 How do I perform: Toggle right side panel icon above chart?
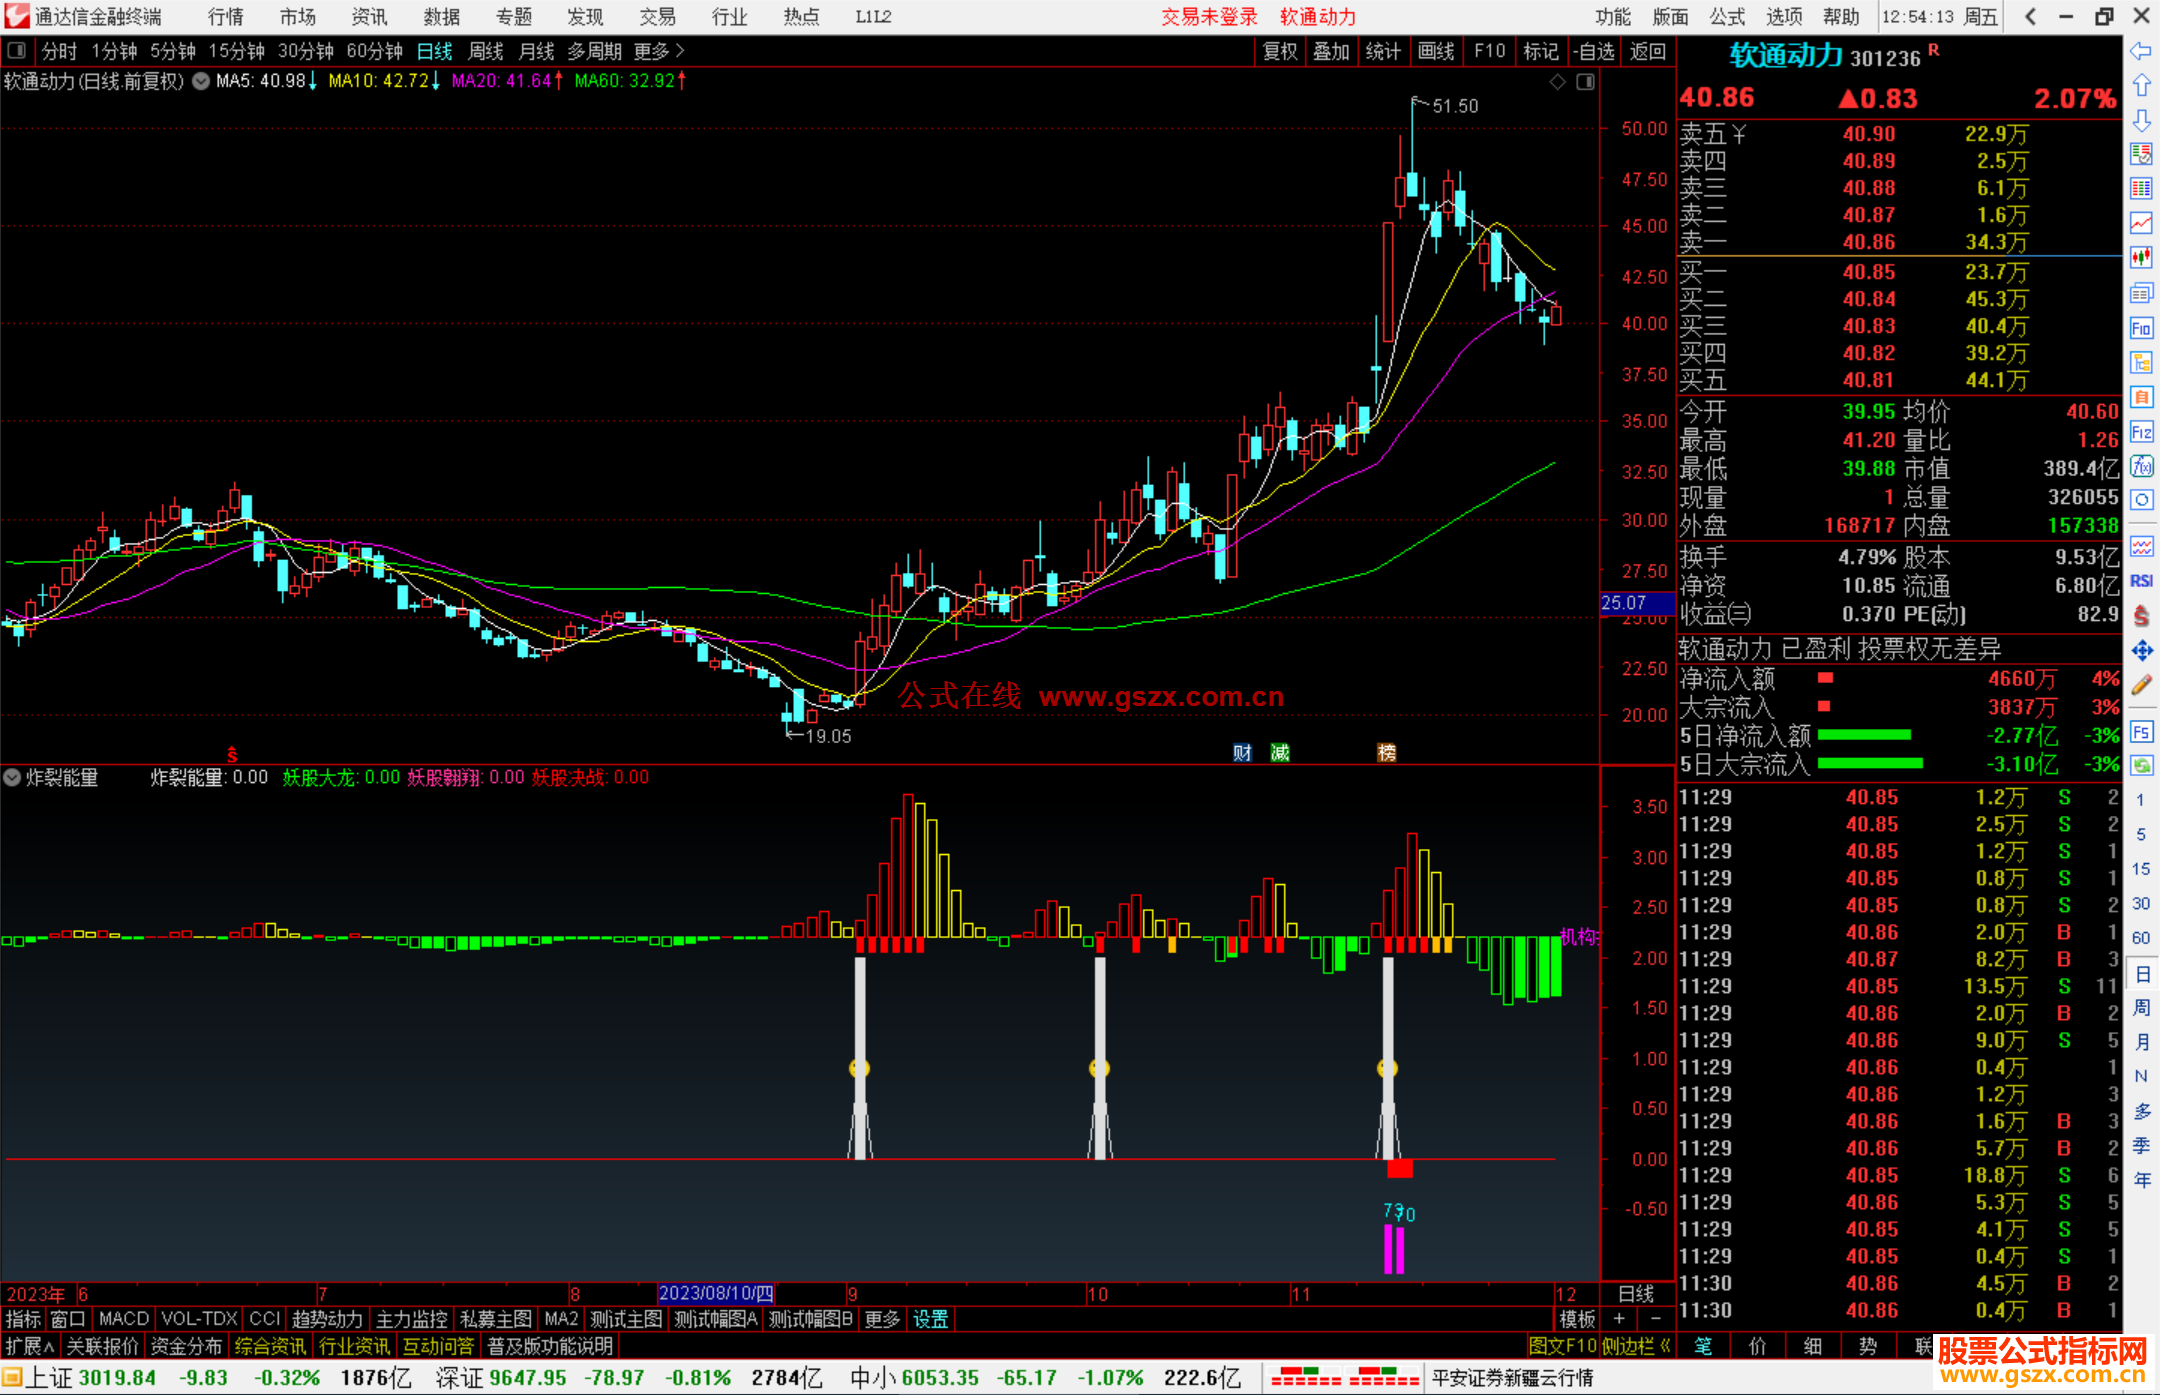[x=1585, y=82]
